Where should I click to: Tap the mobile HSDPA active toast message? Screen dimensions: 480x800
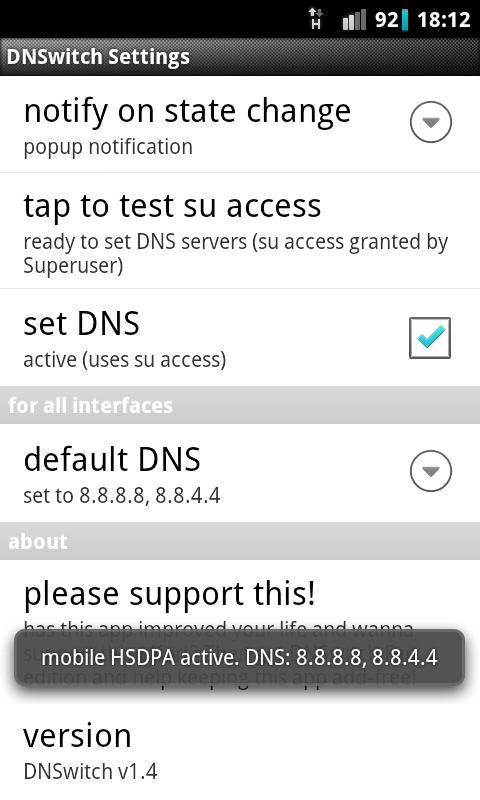239,657
